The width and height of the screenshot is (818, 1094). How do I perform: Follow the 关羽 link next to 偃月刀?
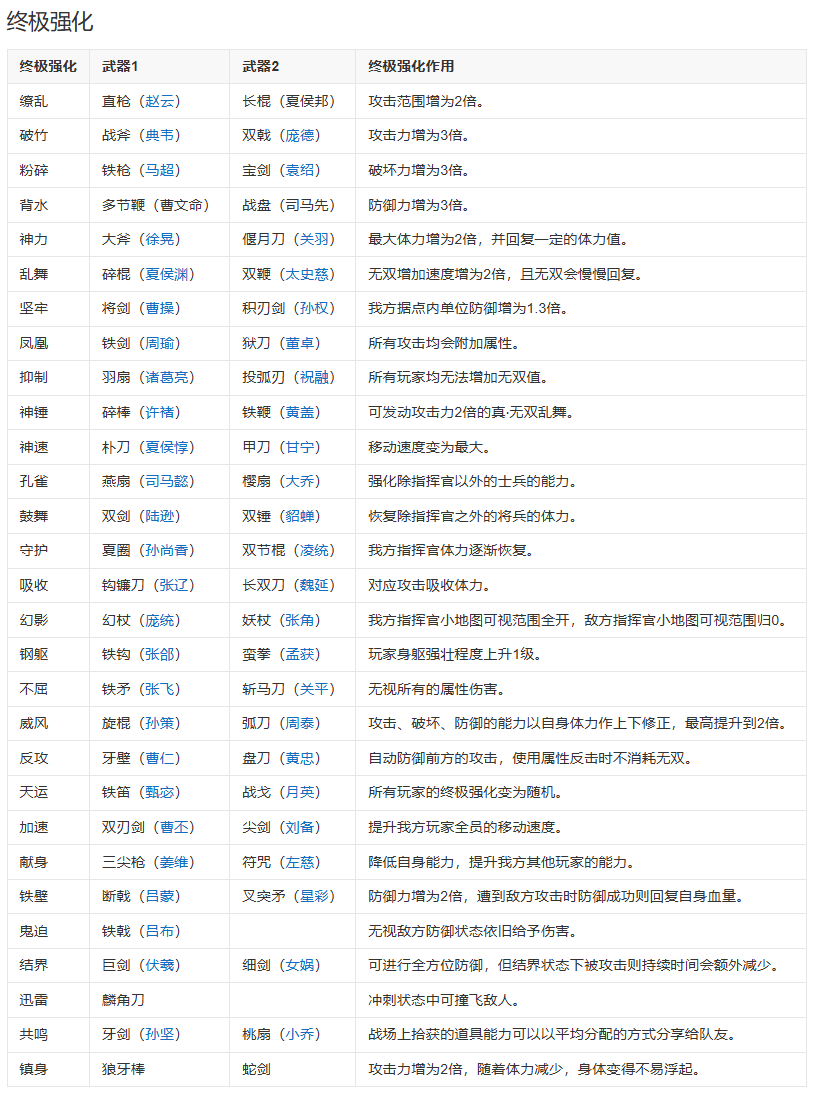coord(314,239)
